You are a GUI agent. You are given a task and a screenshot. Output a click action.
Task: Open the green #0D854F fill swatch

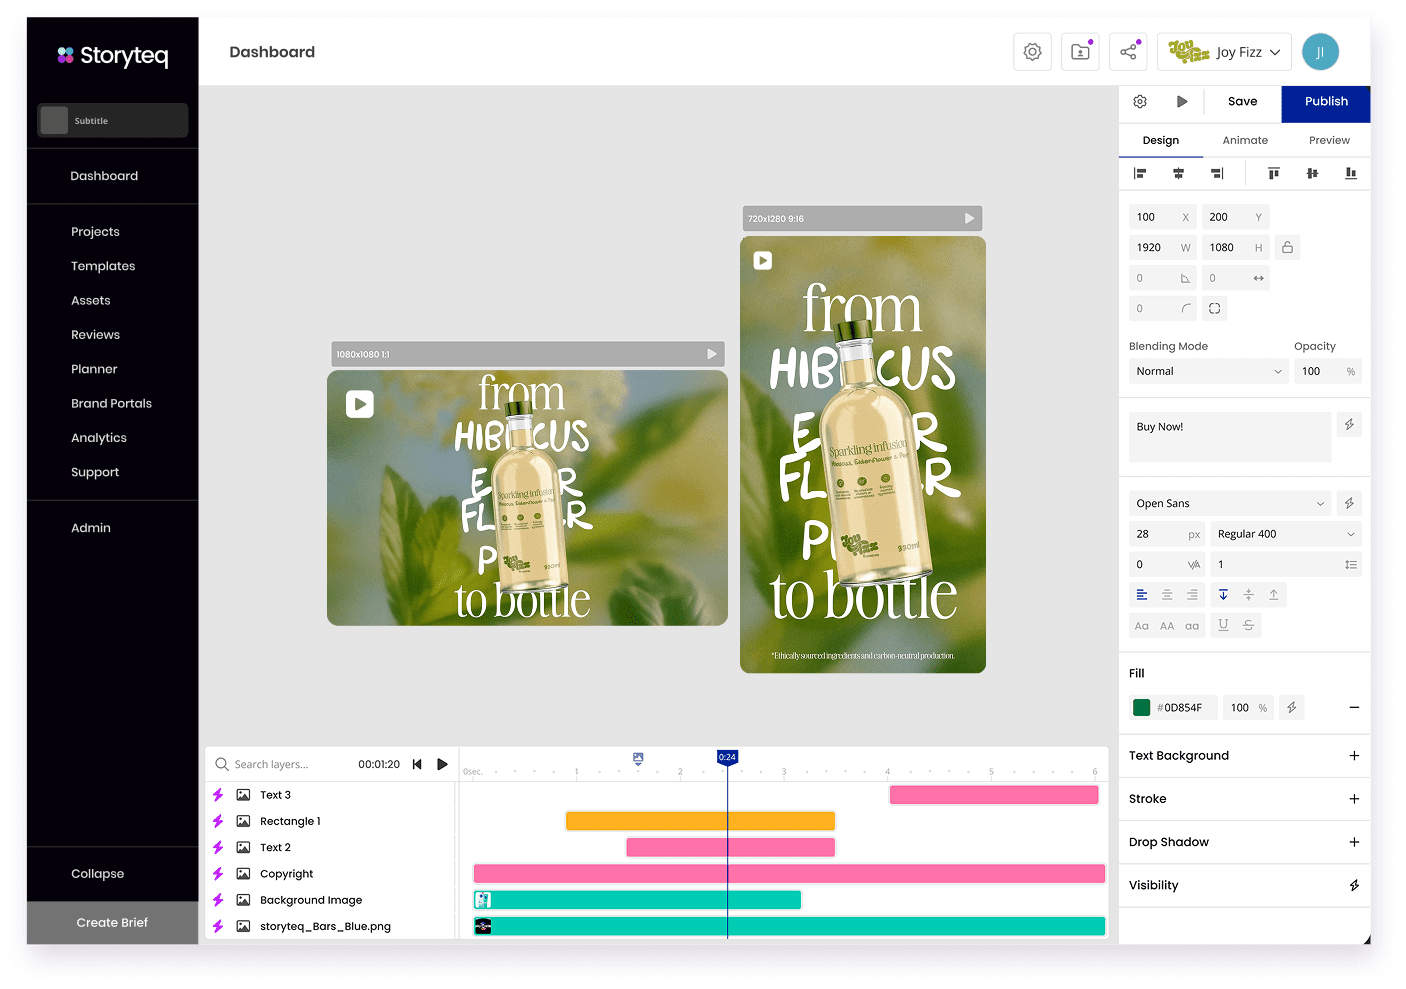pyautogui.click(x=1141, y=707)
